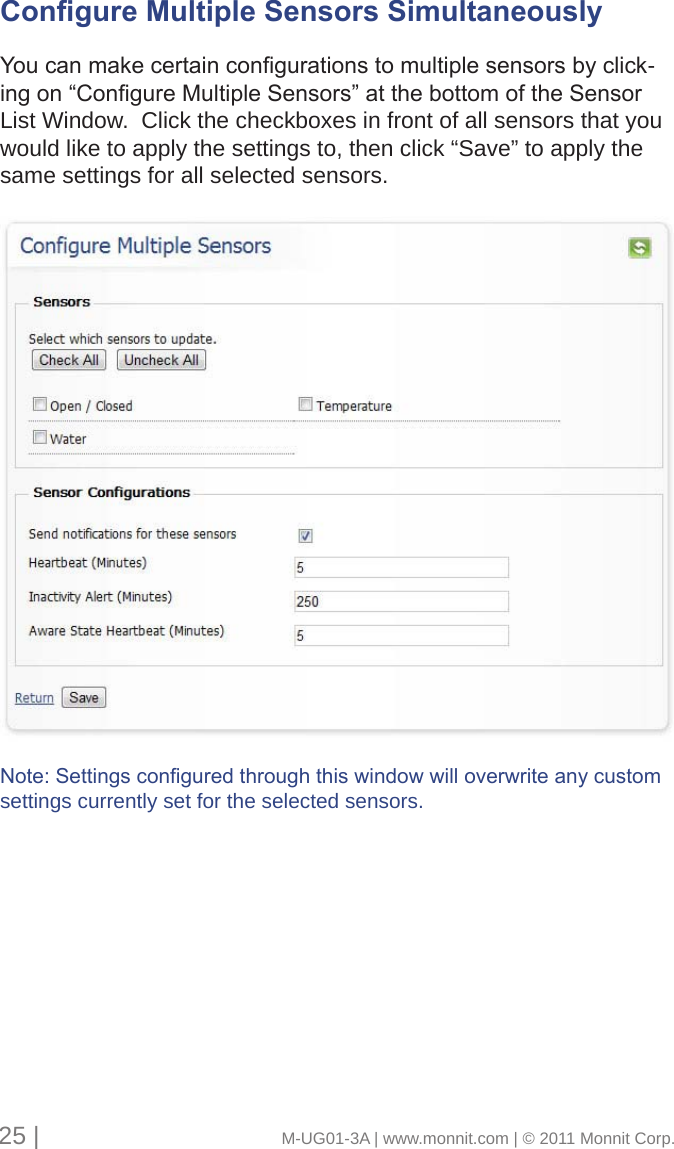674x1149 pixels.
Task: Click the Heartbeat (Minutes) input field
Action: tap(401, 567)
